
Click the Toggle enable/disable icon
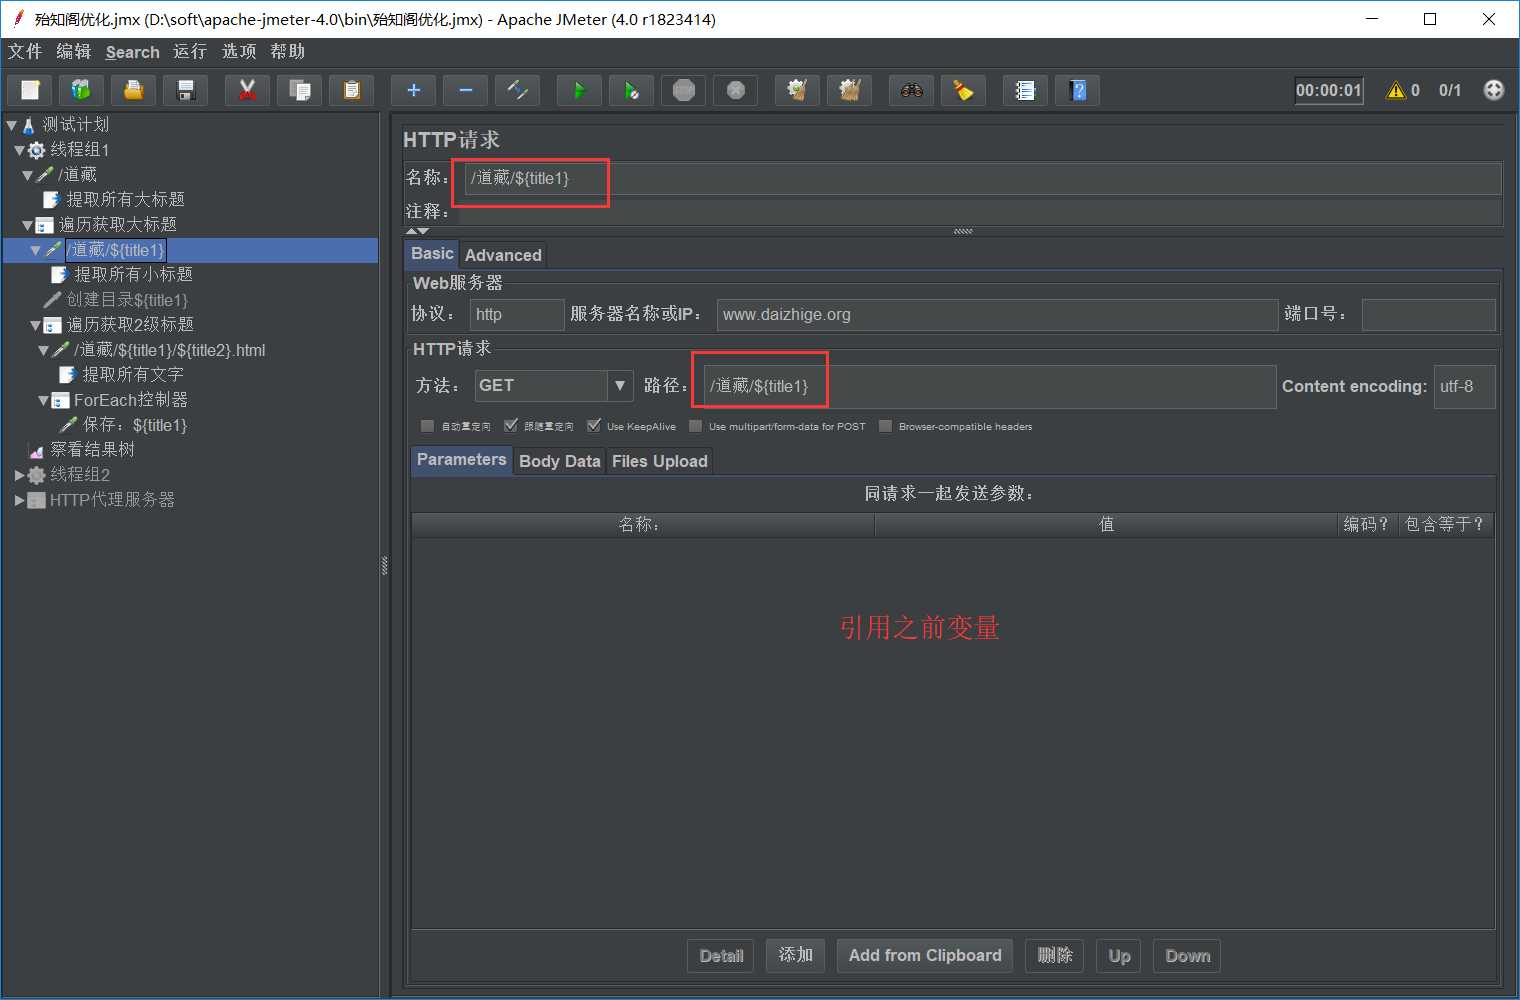pos(518,90)
